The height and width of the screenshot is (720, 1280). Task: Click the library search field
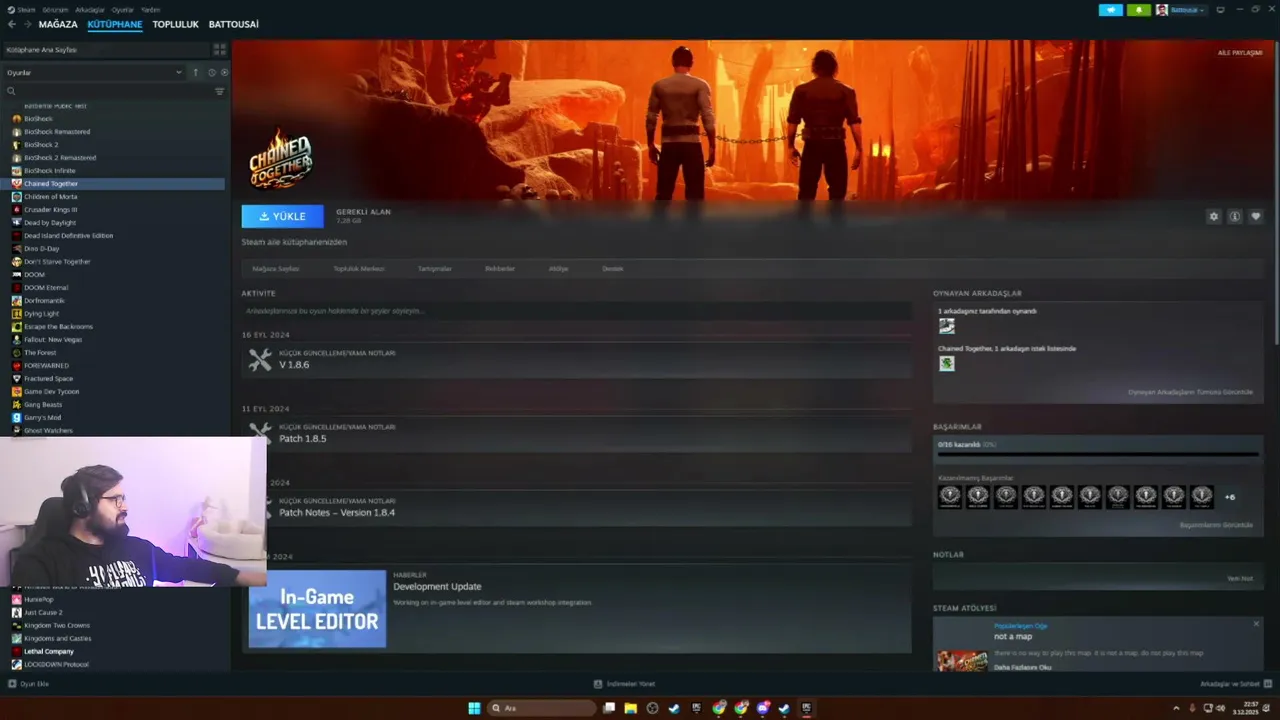coord(108,91)
